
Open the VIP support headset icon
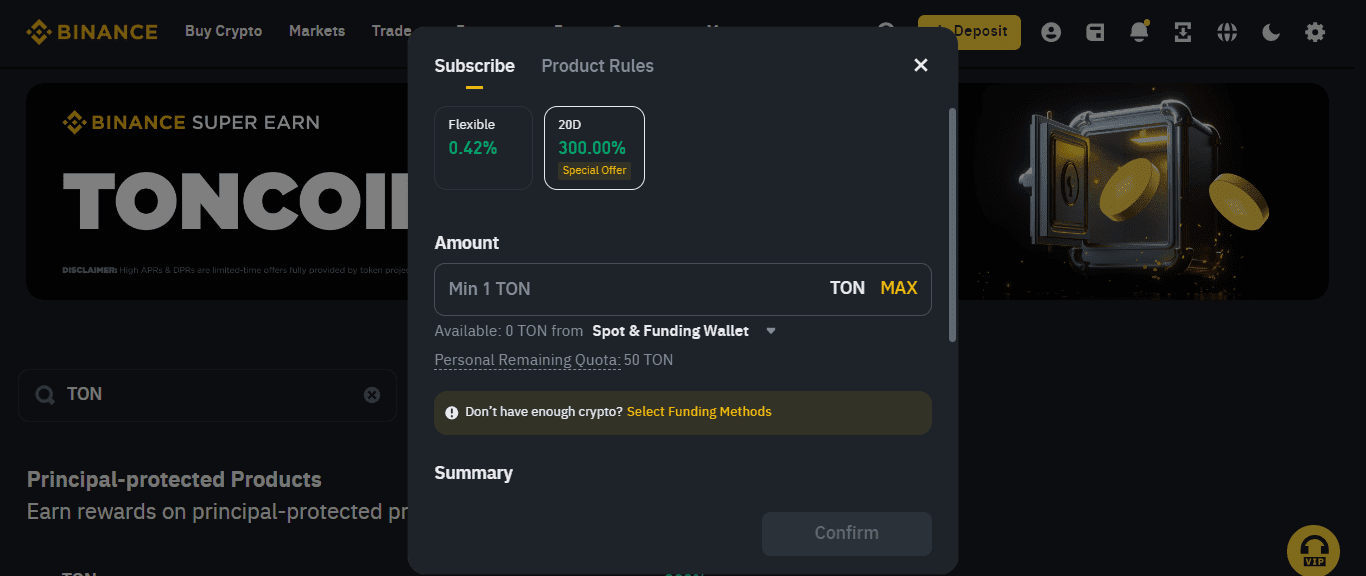[x=1312, y=551]
